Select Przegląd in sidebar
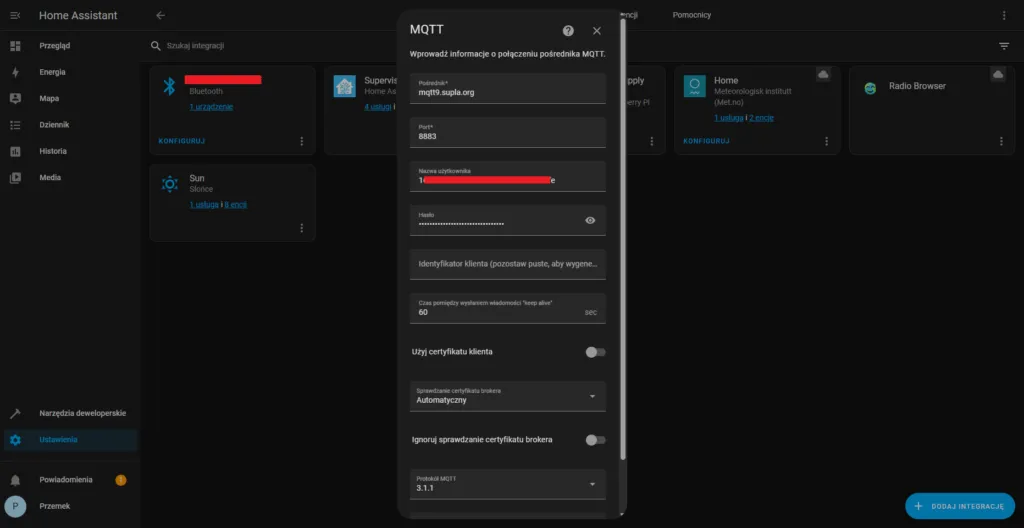The image size is (1024, 528). click(x=54, y=46)
